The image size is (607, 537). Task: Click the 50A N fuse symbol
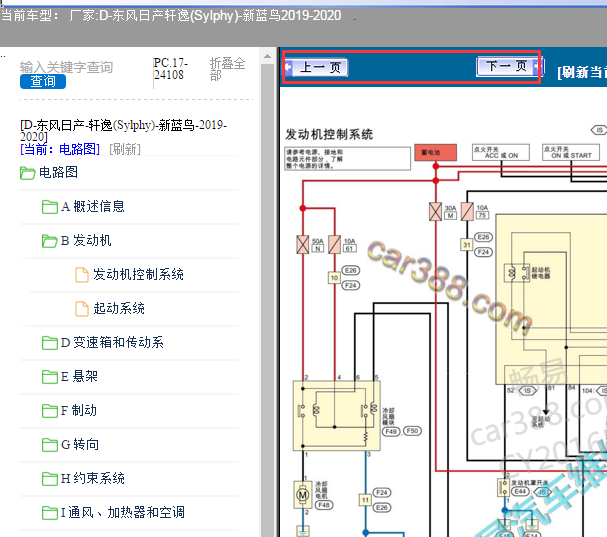pos(303,245)
